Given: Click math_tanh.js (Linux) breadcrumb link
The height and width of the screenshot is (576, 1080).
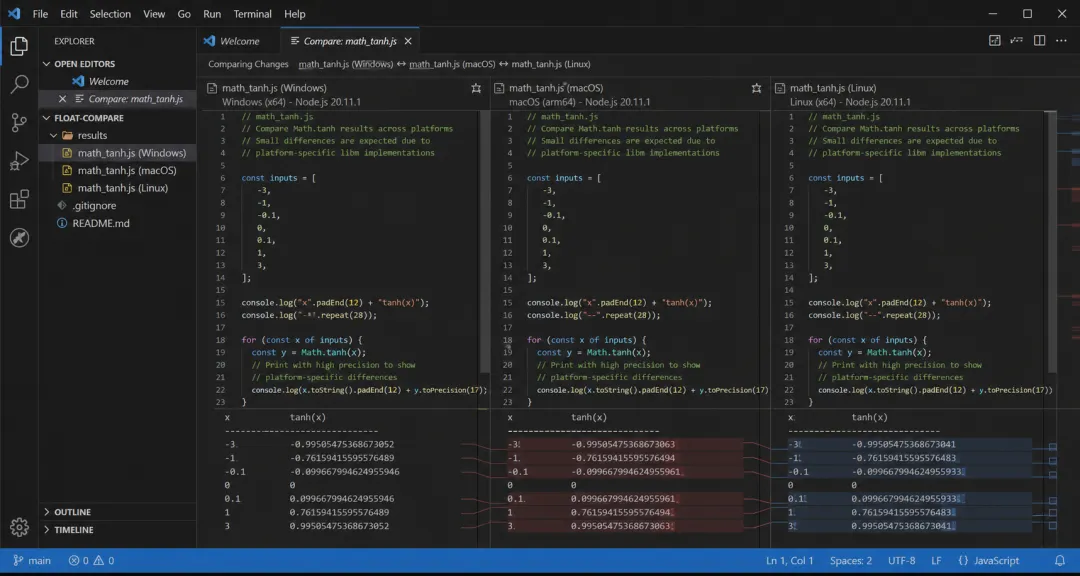Looking at the screenshot, I should point(551,64).
